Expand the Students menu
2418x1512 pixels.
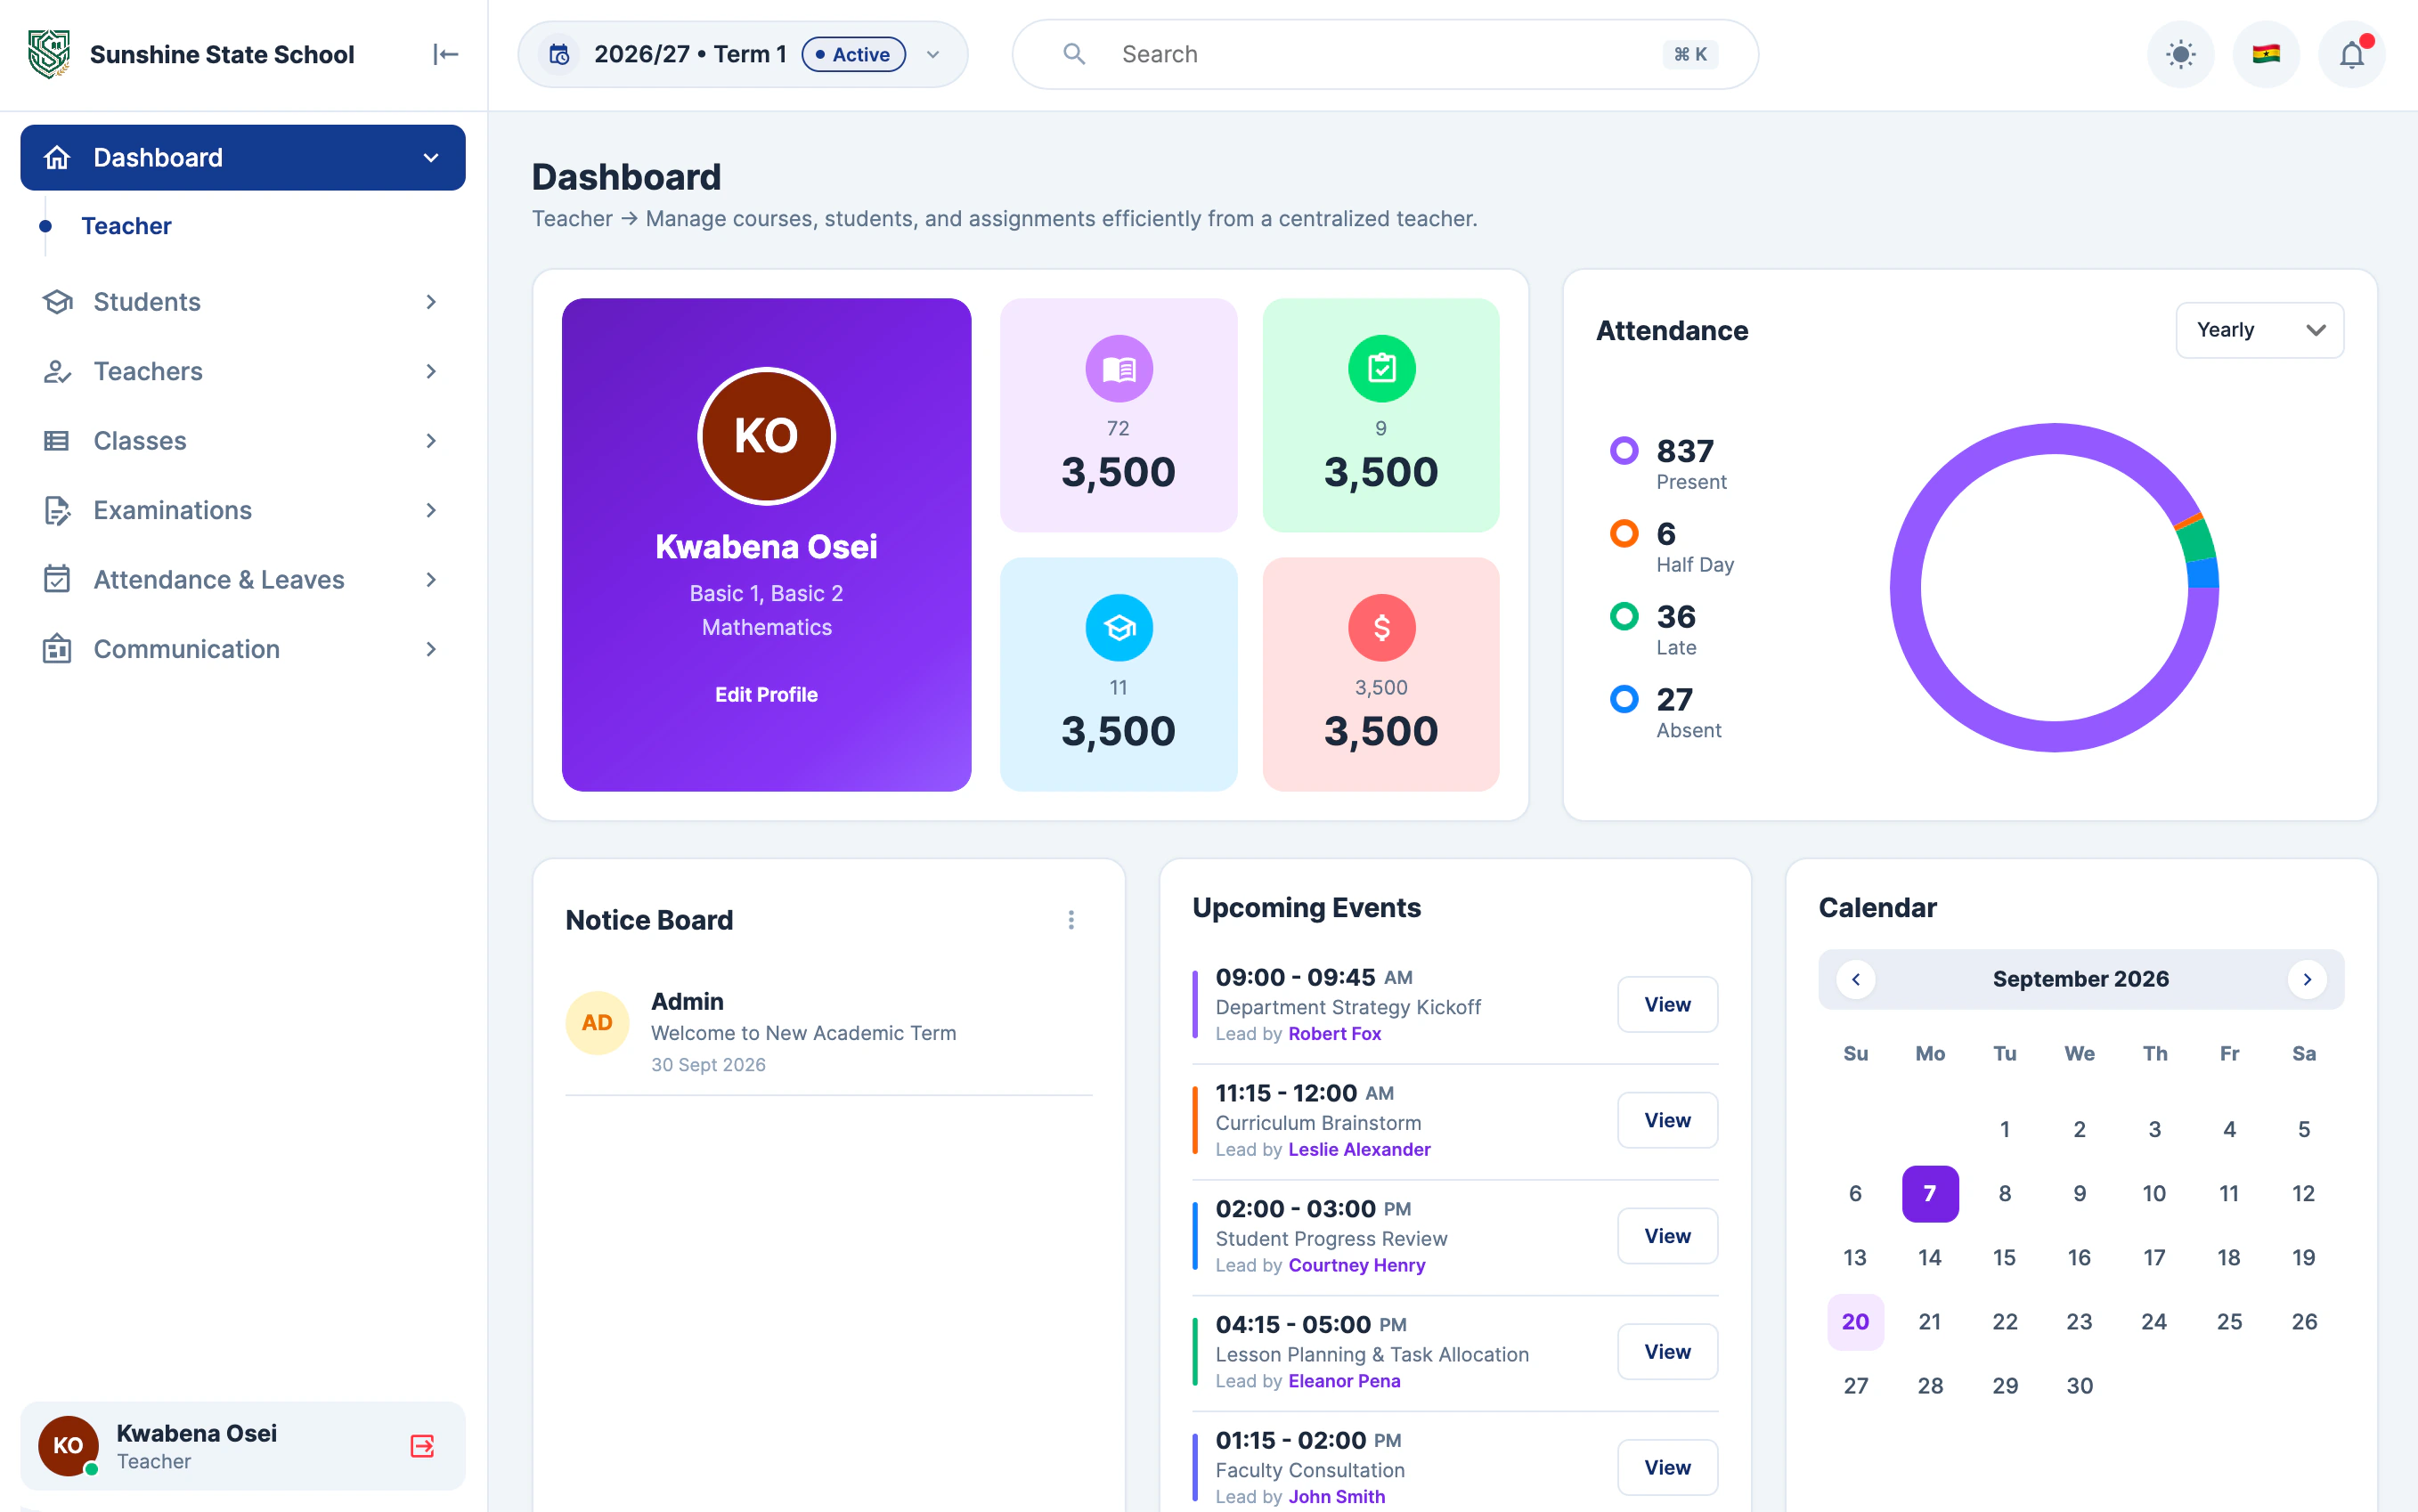click(x=243, y=302)
